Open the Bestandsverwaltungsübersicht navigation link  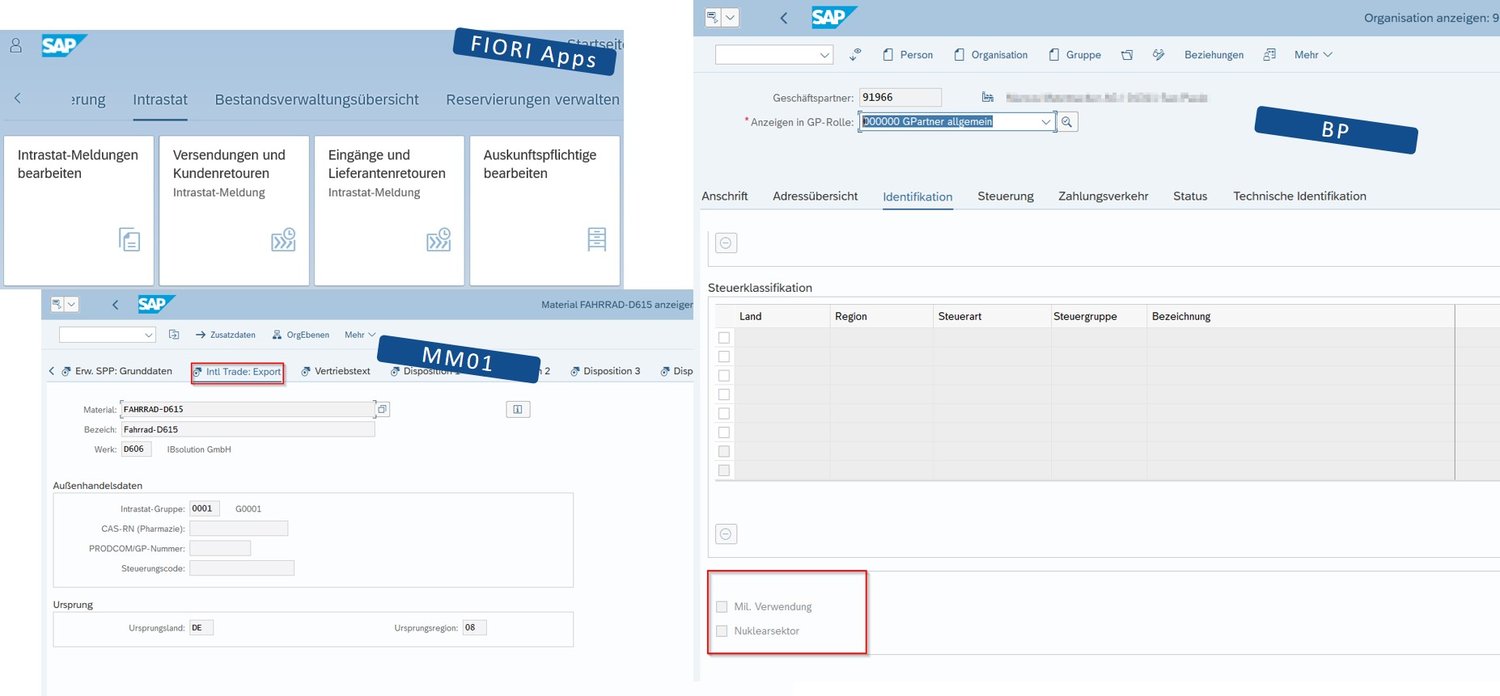(x=317, y=99)
